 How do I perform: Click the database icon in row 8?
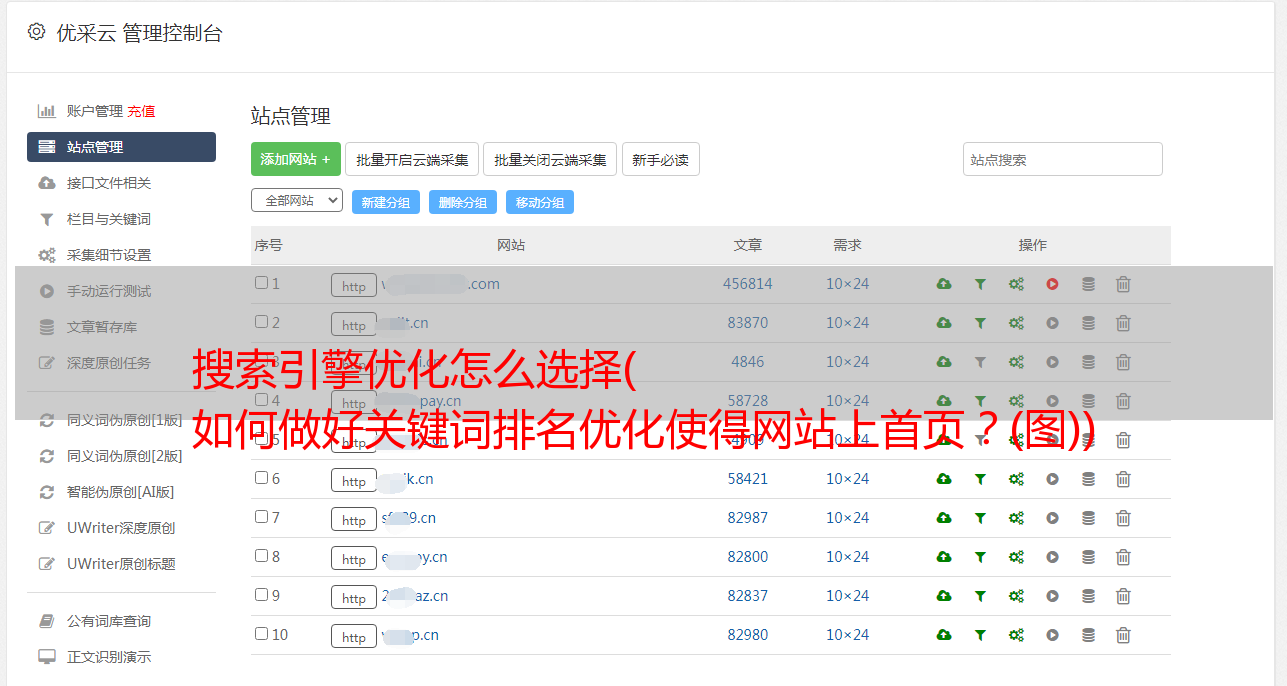click(1088, 557)
